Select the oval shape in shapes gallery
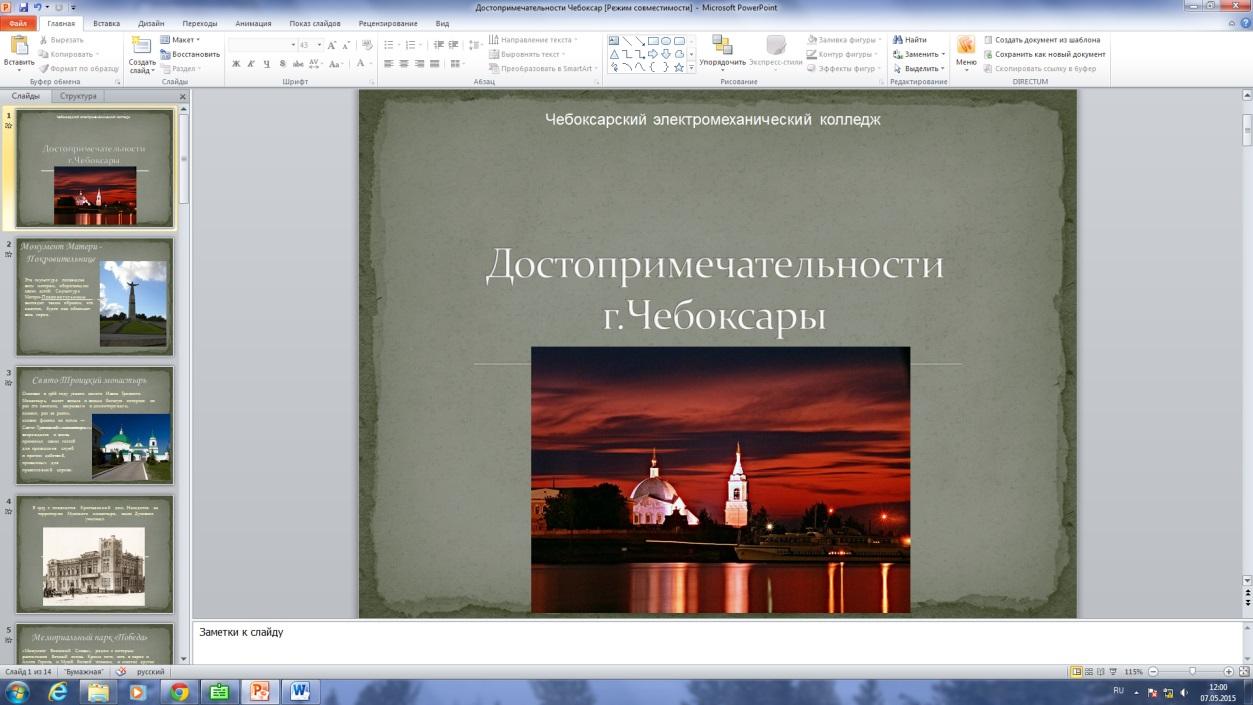The image size is (1253, 705). click(666, 41)
